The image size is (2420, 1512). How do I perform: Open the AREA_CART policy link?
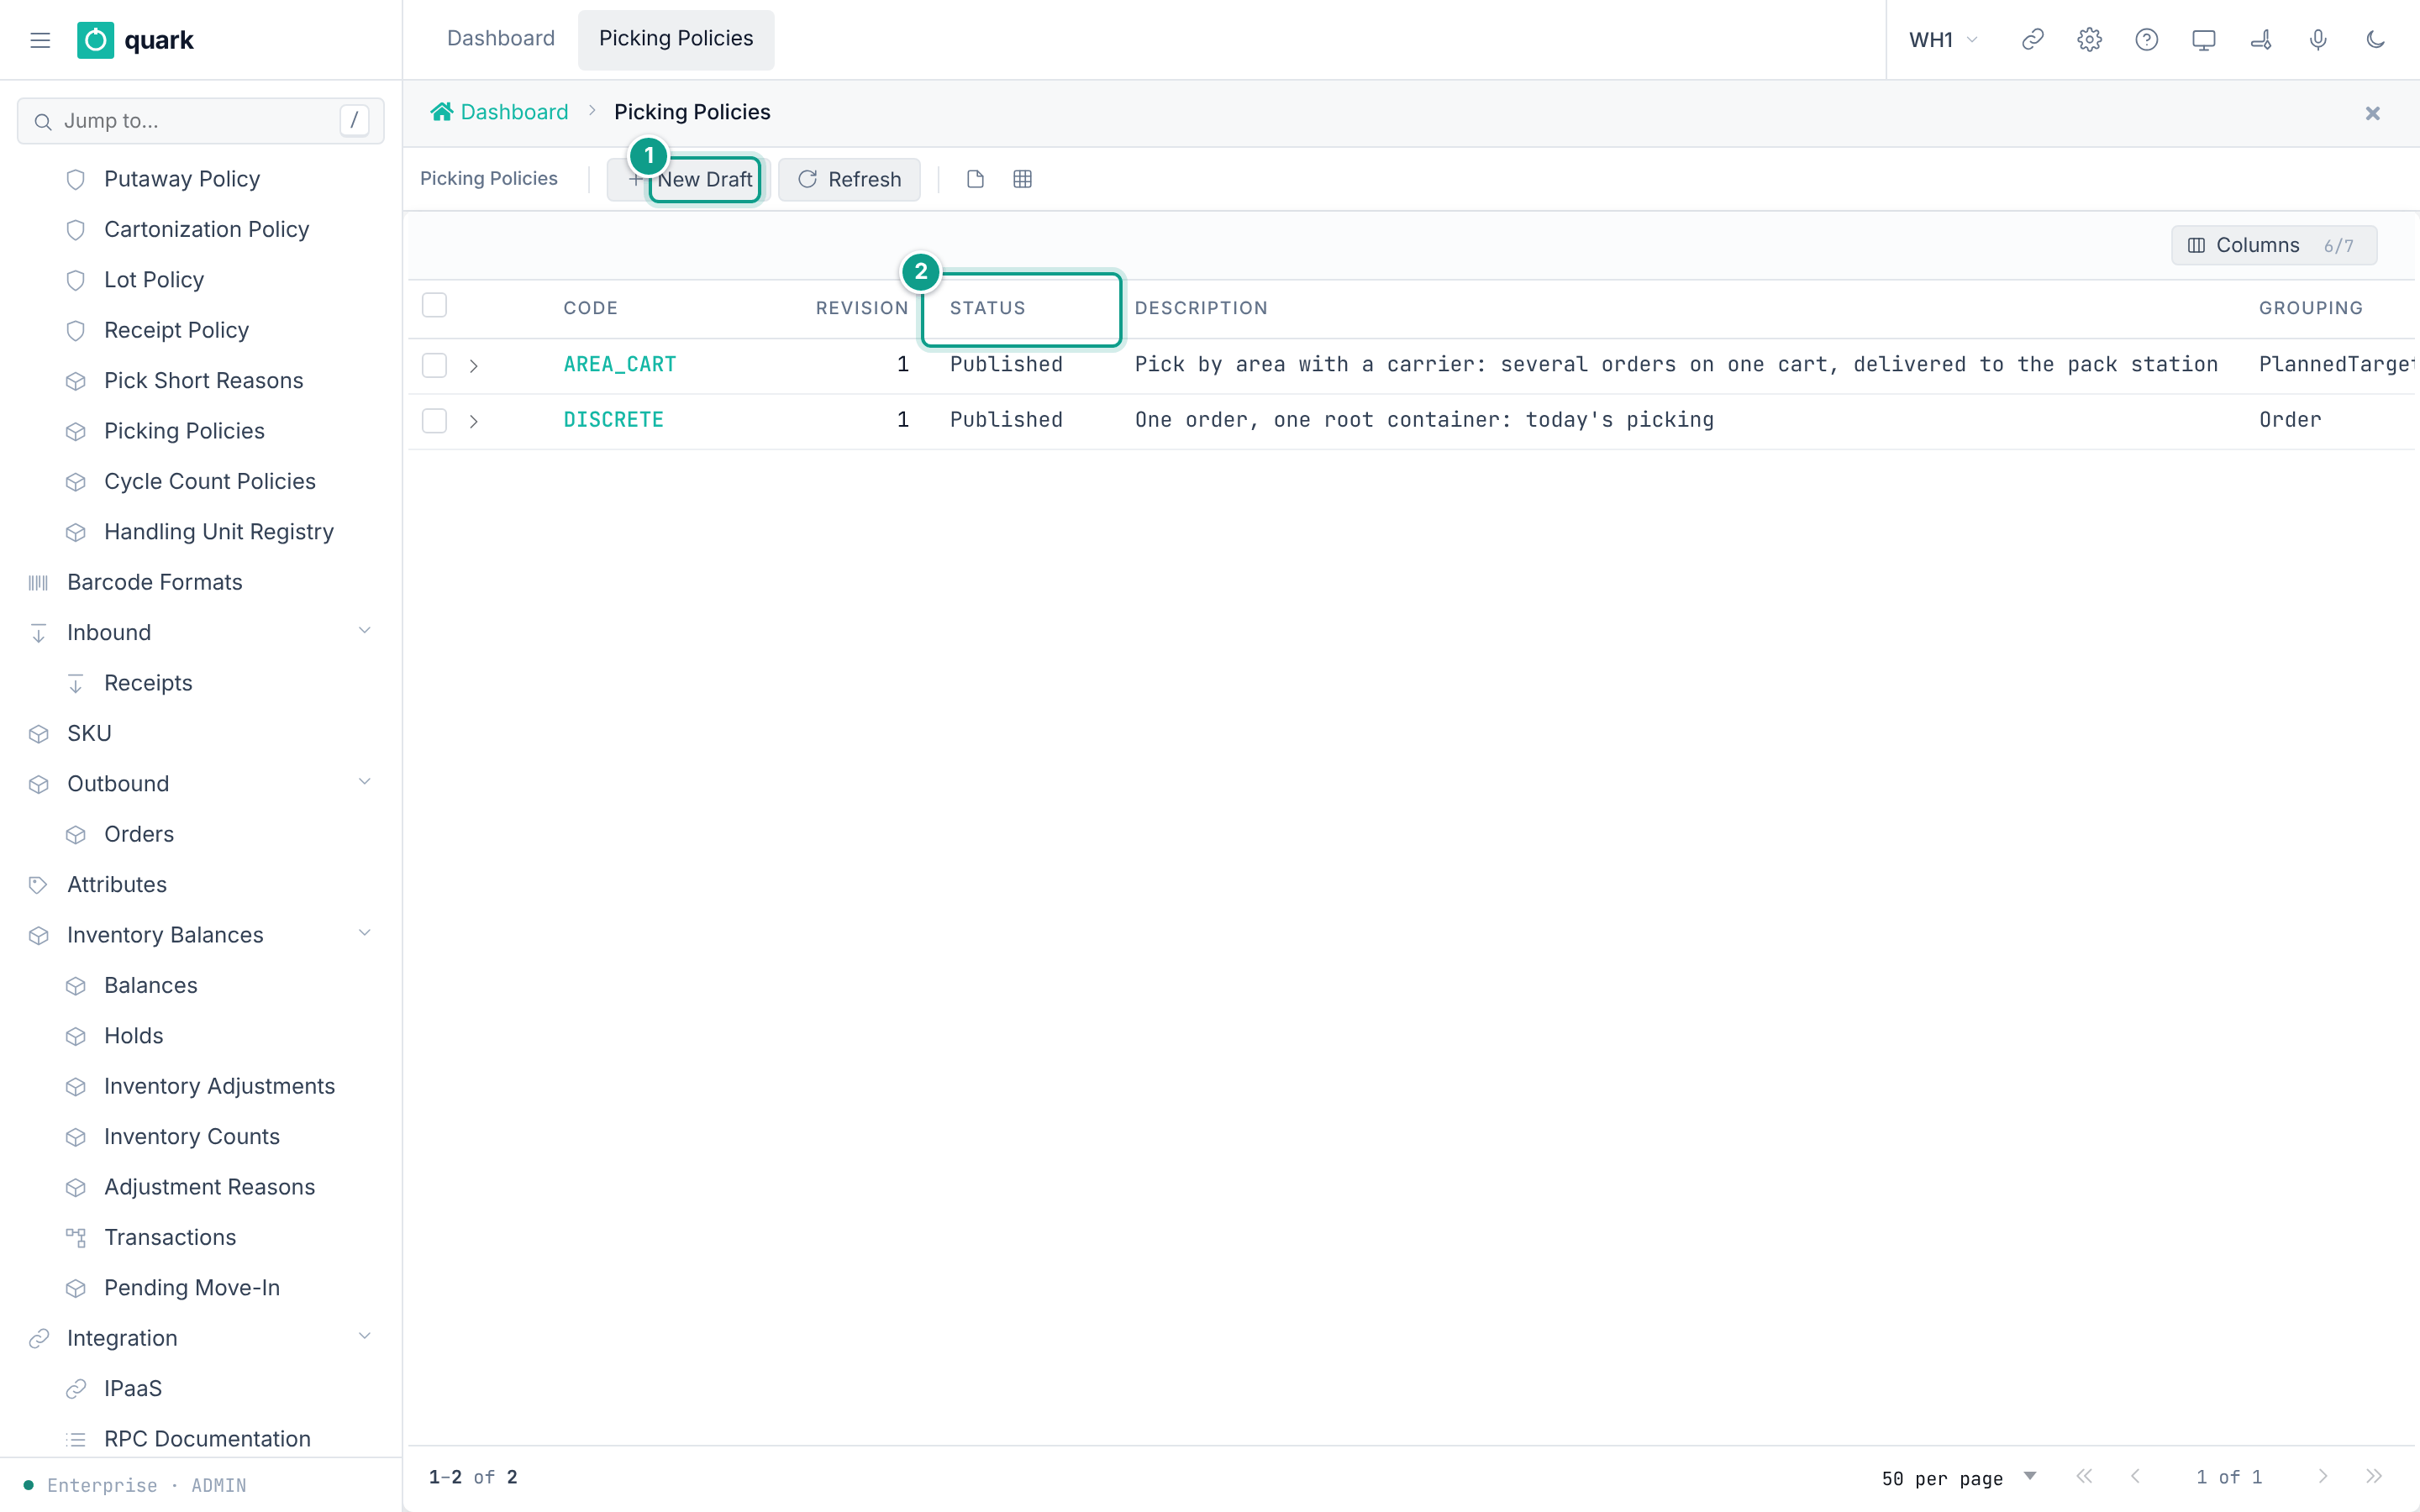(619, 364)
